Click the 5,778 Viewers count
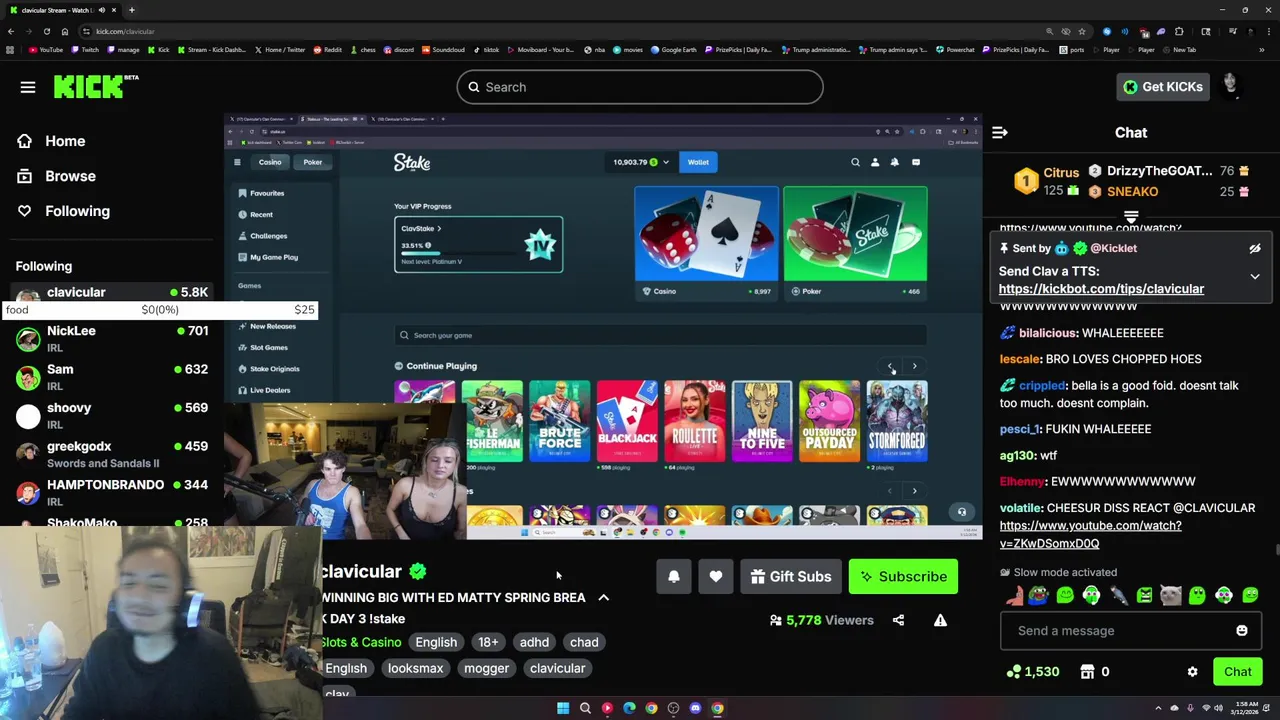This screenshot has height=720, width=1280. (822, 620)
